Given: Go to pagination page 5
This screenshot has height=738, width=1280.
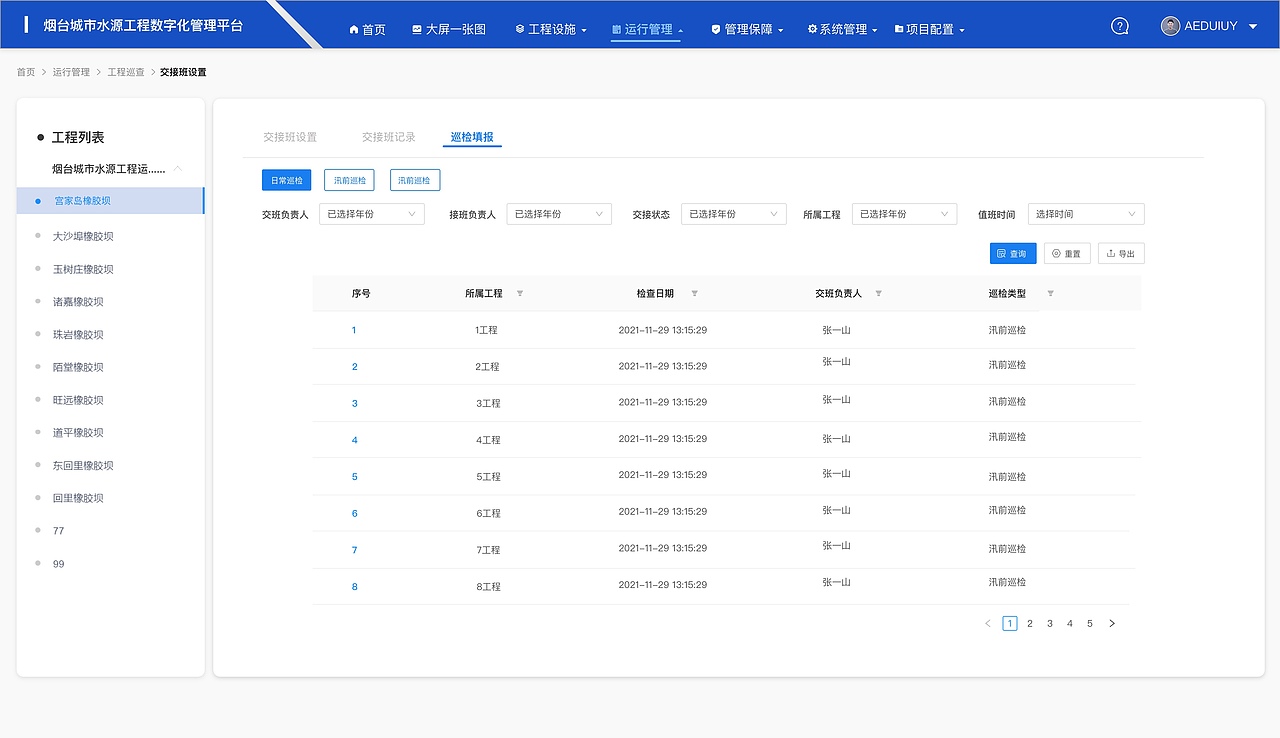Looking at the screenshot, I should (1090, 623).
